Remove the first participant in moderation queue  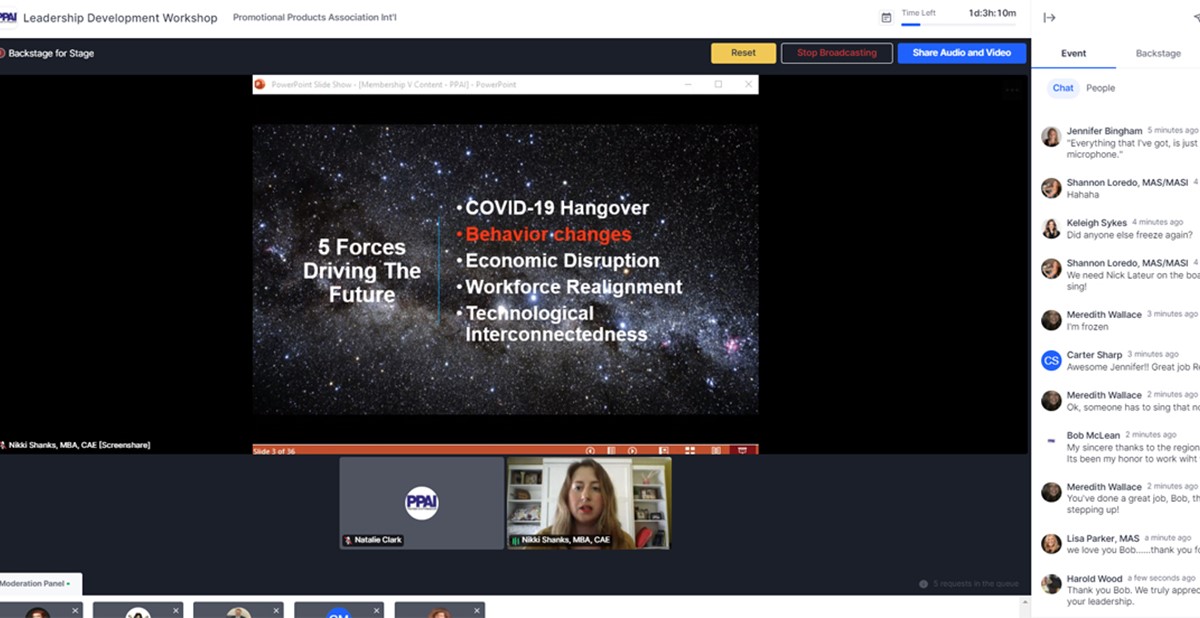(76, 610)
